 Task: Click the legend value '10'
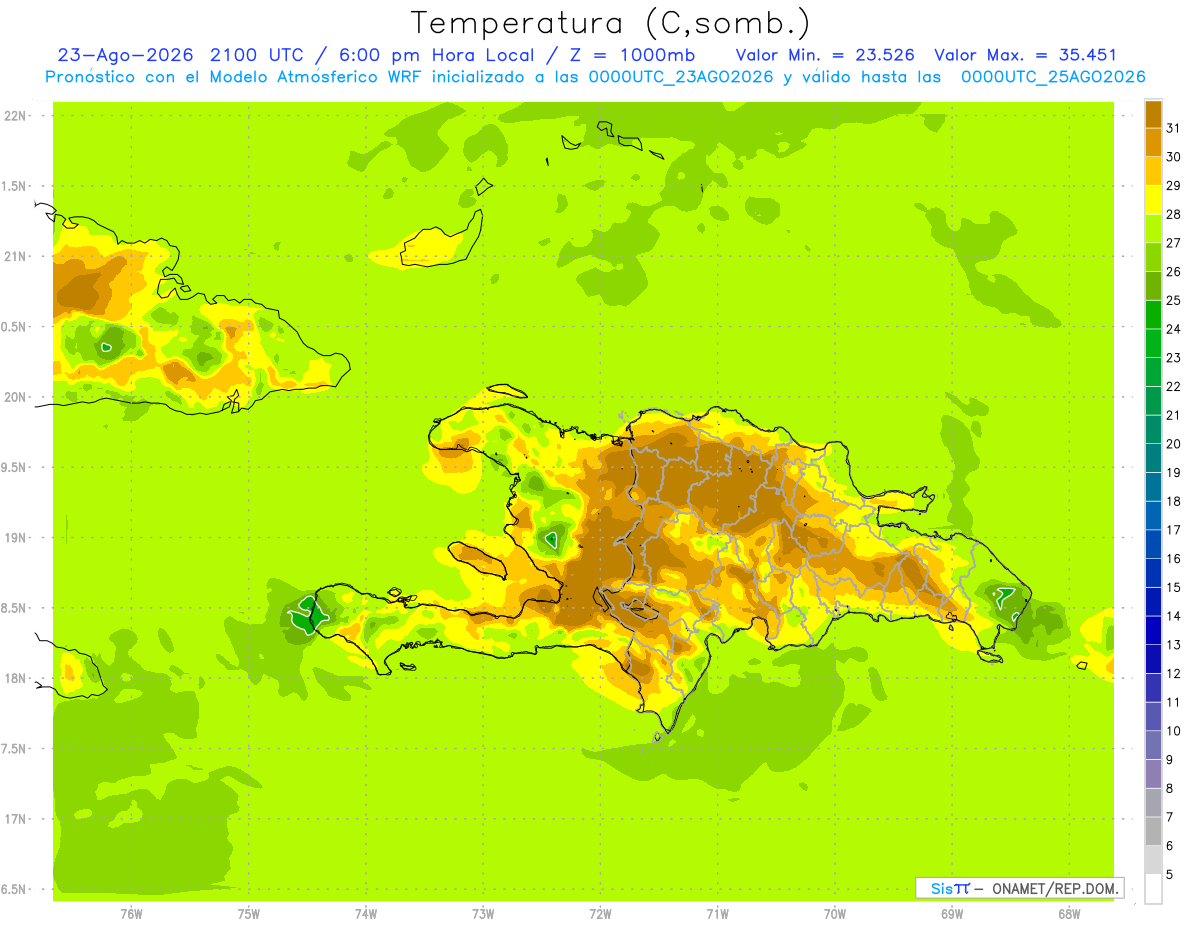pyautogui.click(x=1173, y=731)
